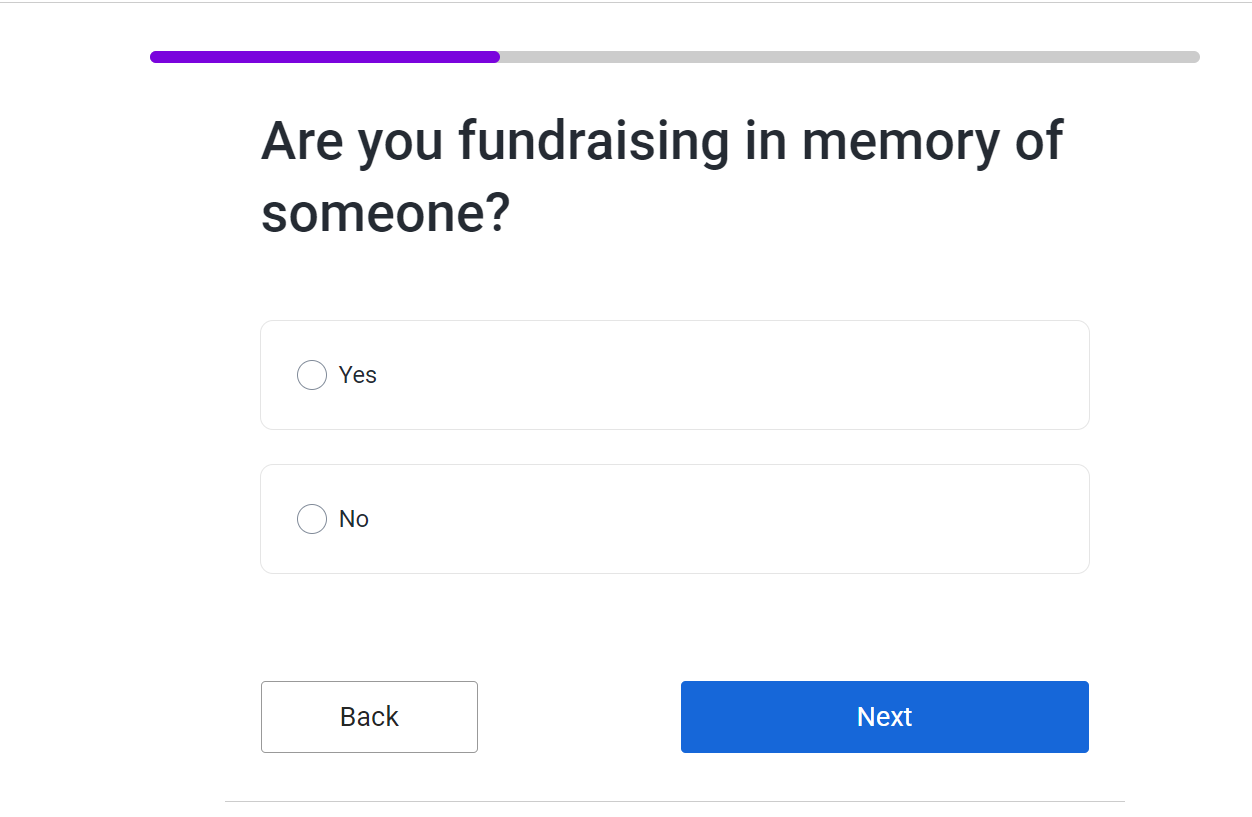Viewport: 1252px width, 817px height.
Task: Choose the No answer card
Action: 674,519
